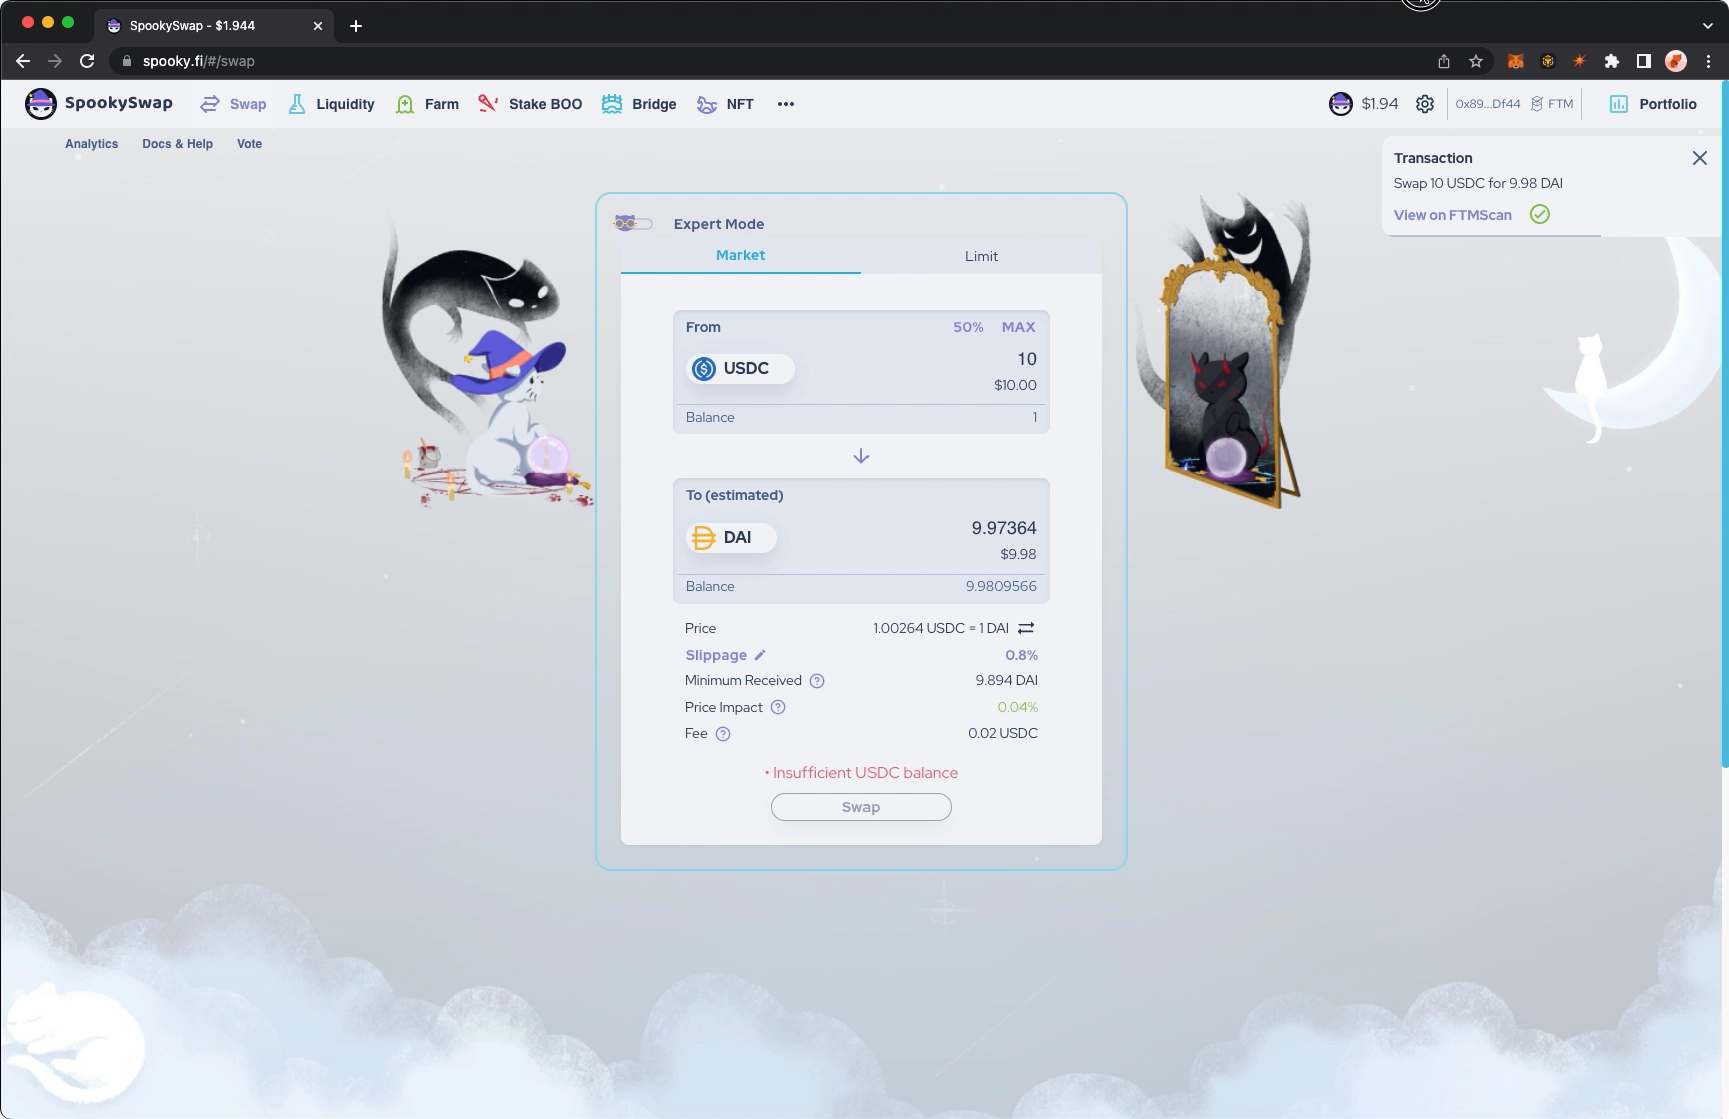Open the extensions puzzle menu
The height and width of the screenshot is (1119, 1729).
coord(1612,61)
